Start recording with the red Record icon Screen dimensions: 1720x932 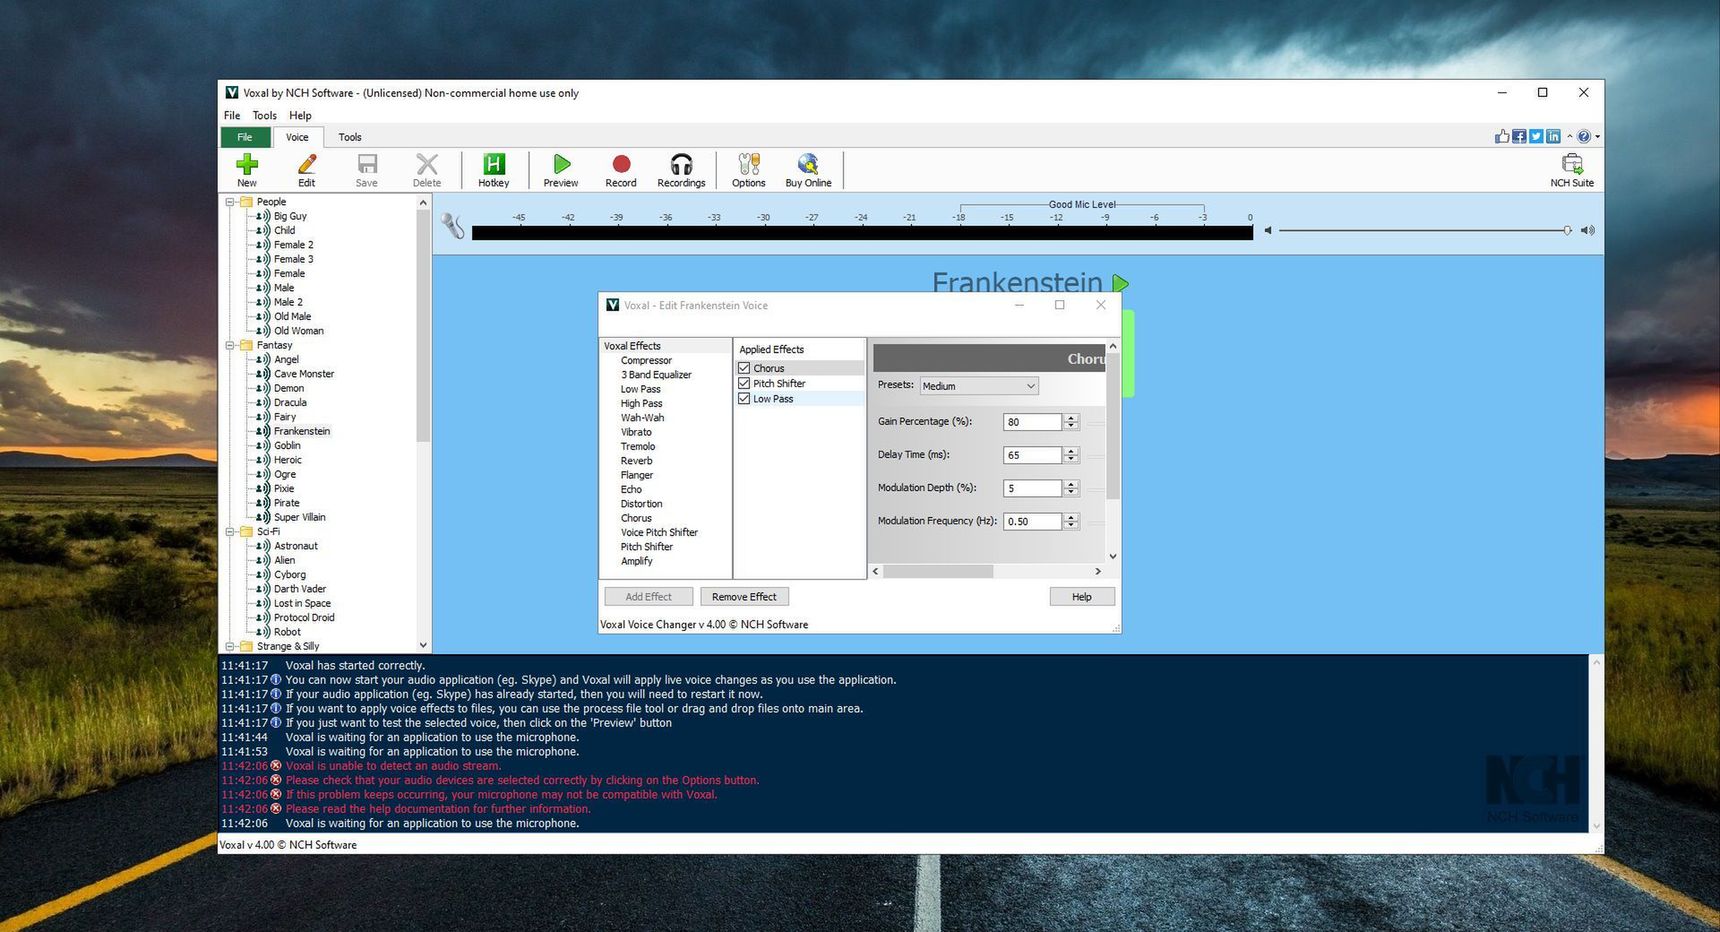coord(621,164)
